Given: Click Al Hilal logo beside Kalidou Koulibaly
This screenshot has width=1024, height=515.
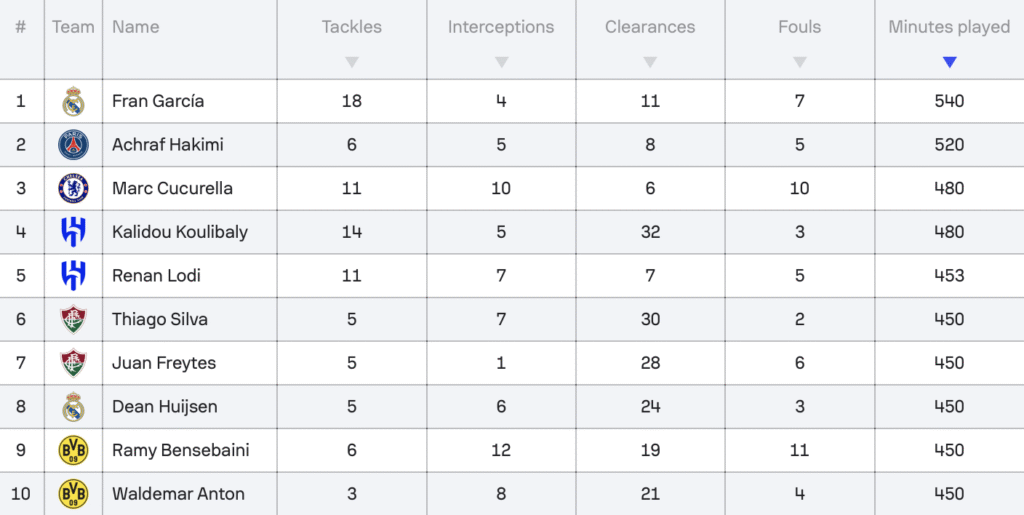Looking at the screenshot, I should [73, 232].
